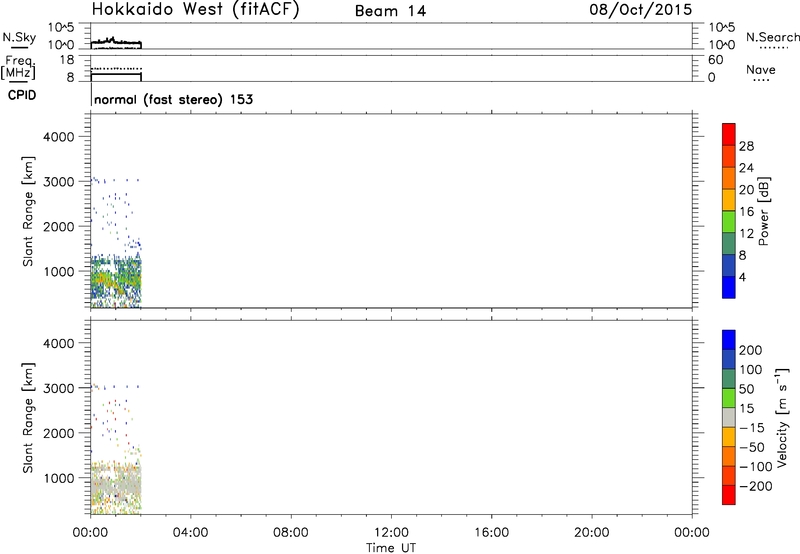Click the '08:00' time tick label
Viewport: 800px width, 554px height.
tap(290, 533)
